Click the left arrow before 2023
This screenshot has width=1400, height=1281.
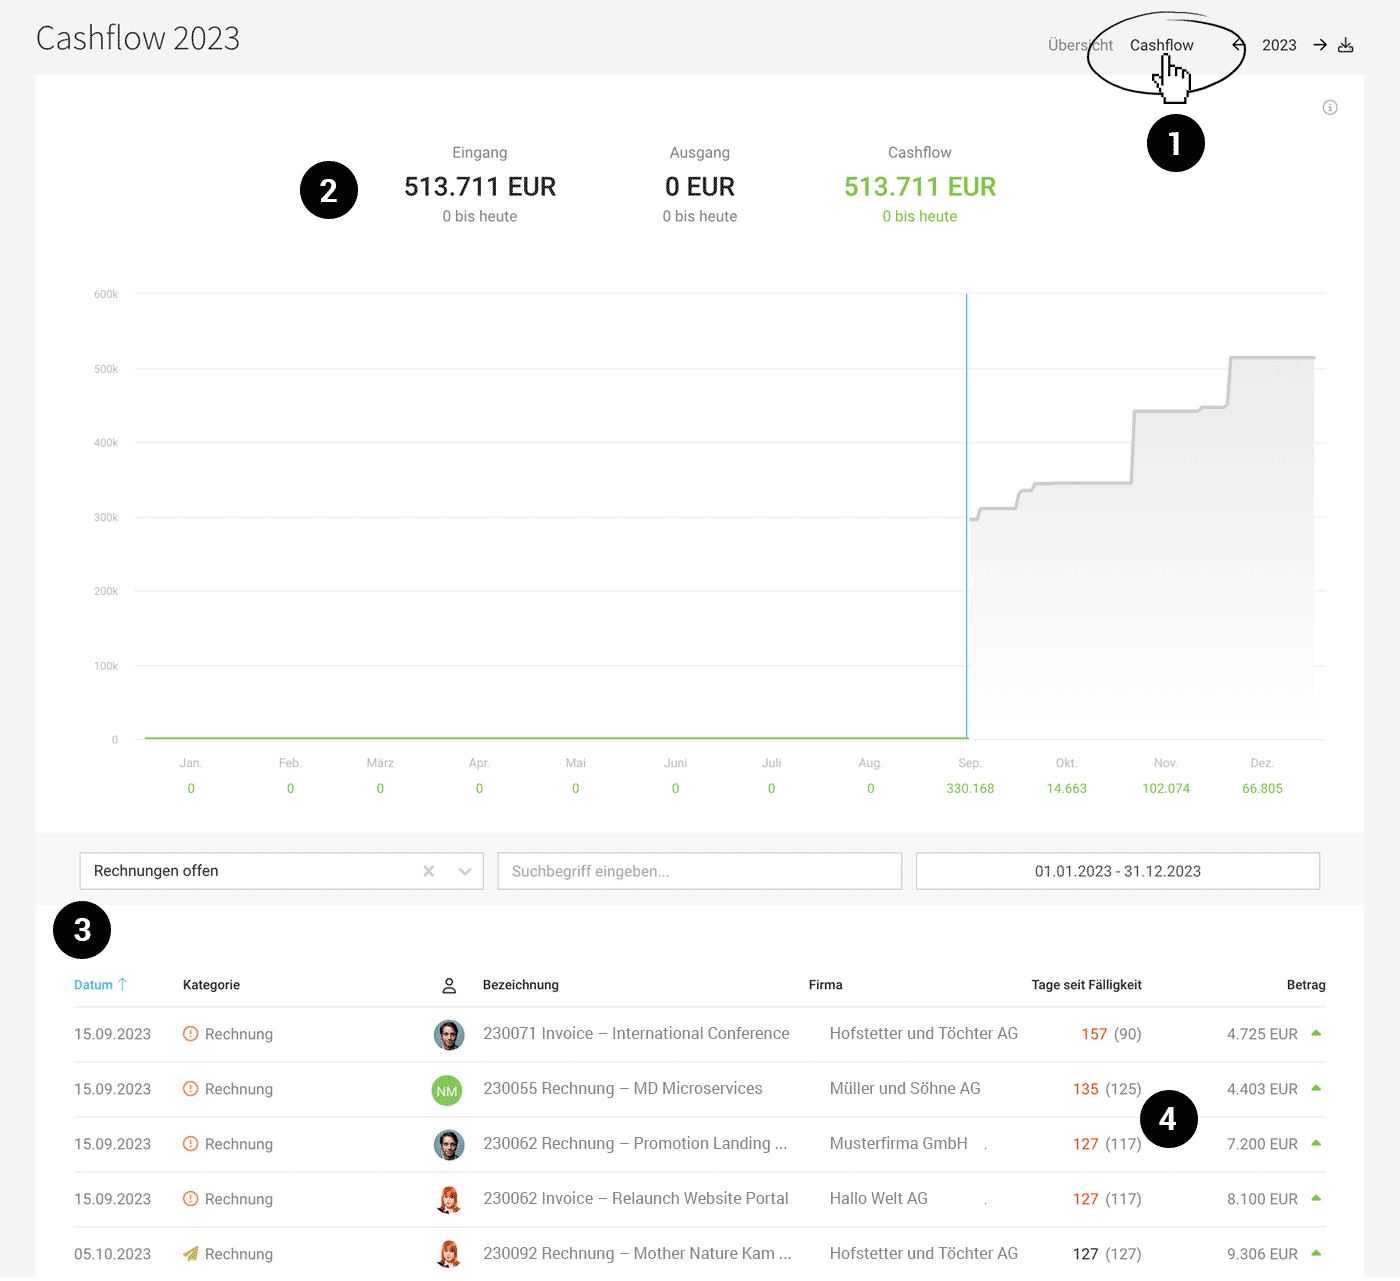(1237, 44)
